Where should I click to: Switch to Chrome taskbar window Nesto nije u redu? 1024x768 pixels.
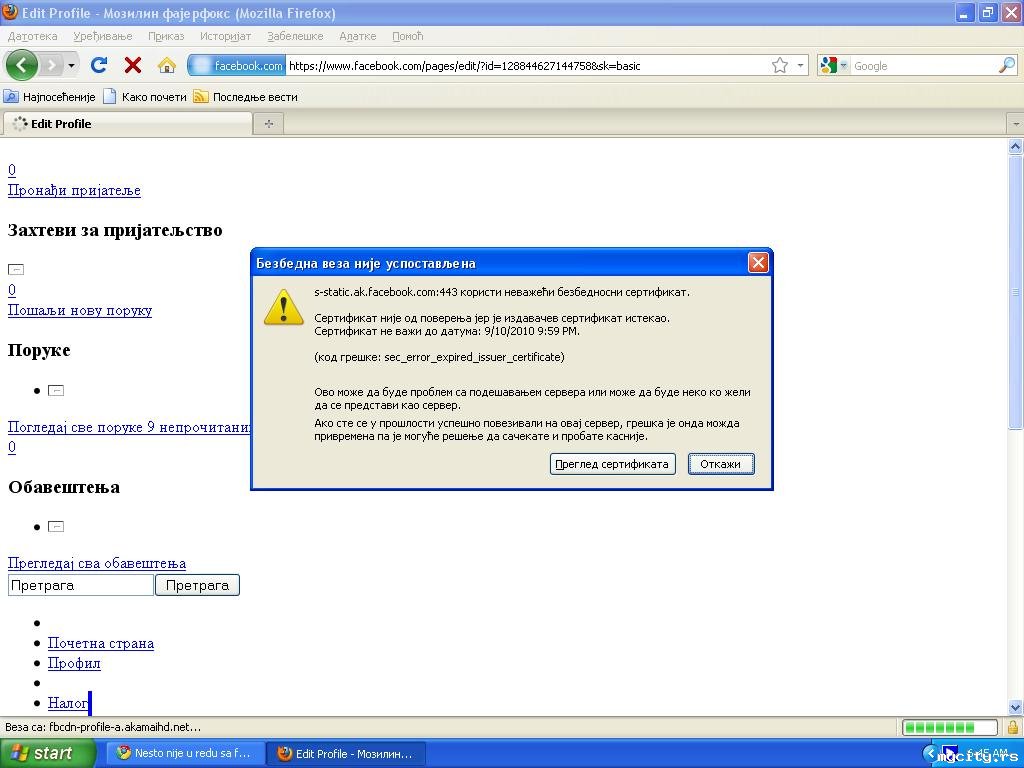(185, 753)
